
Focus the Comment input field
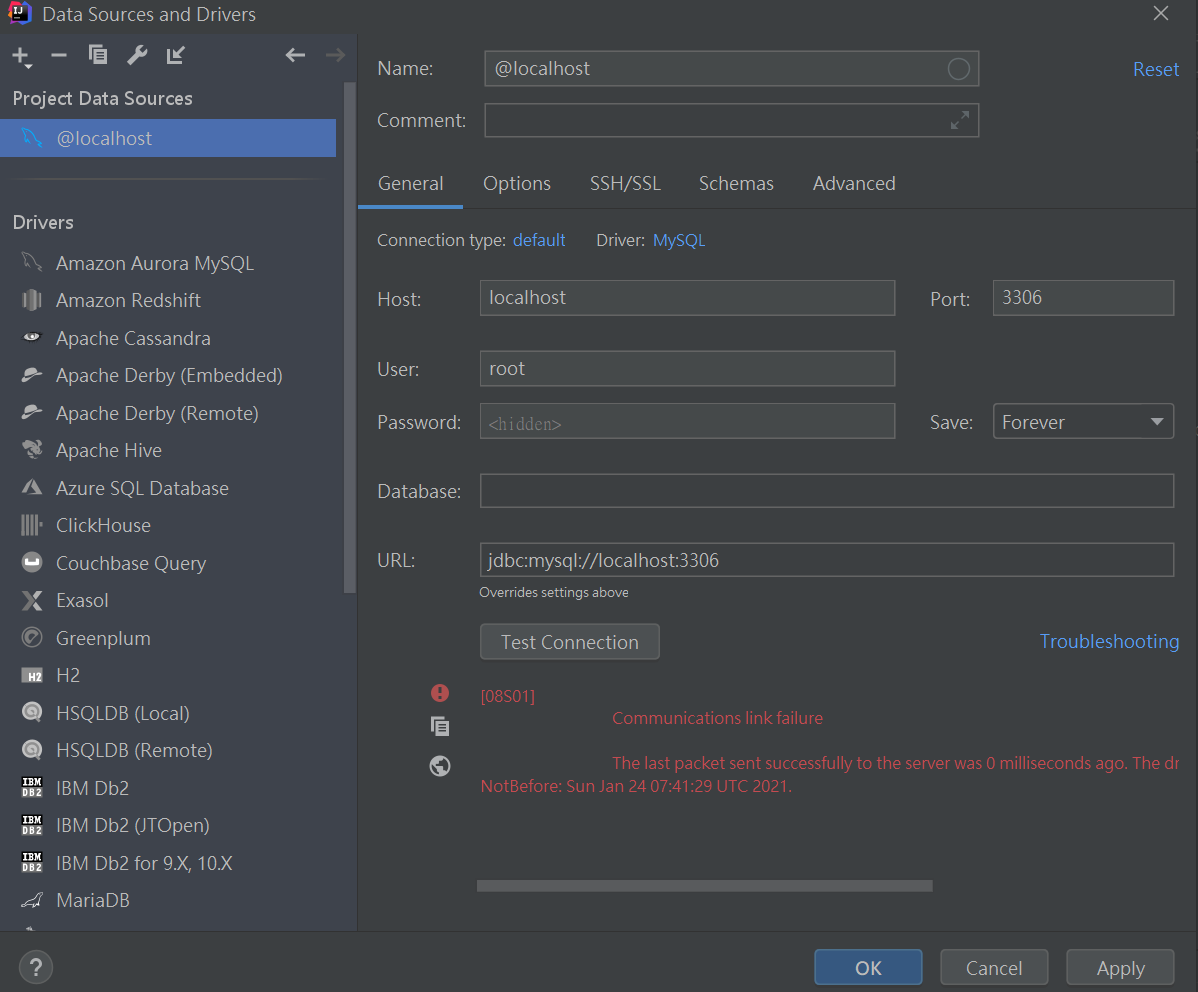(731, 120)
